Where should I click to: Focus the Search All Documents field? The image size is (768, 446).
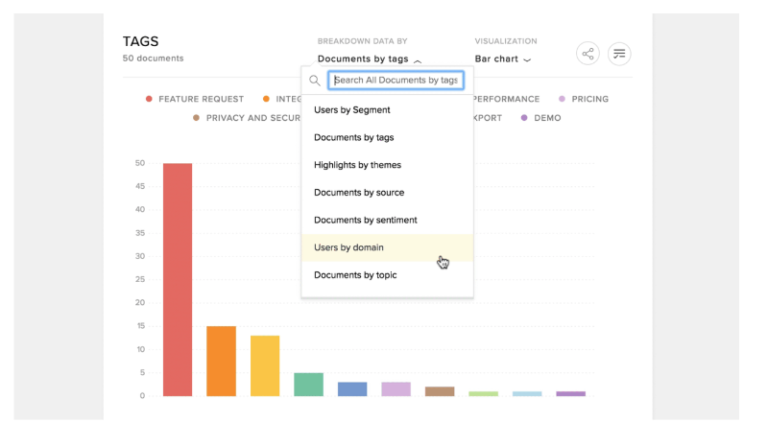pos(396,80)
